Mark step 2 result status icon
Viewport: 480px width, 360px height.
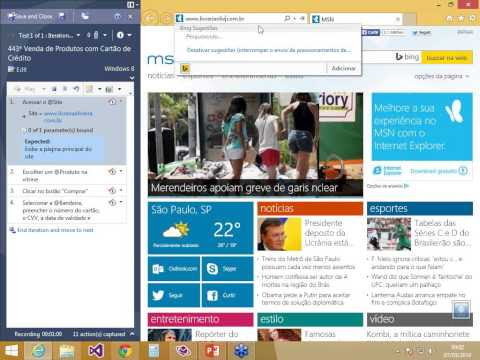pos(112,172)
